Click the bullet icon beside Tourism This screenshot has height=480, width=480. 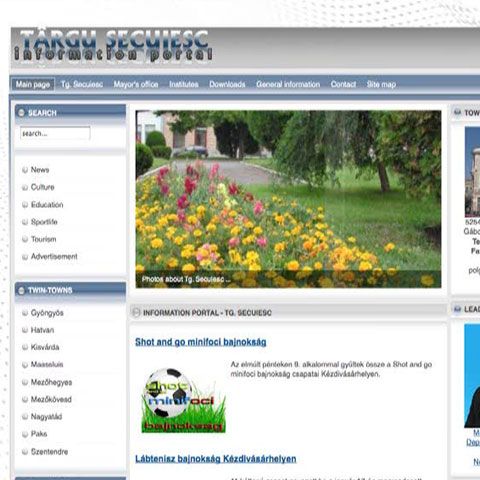(25, 239)
